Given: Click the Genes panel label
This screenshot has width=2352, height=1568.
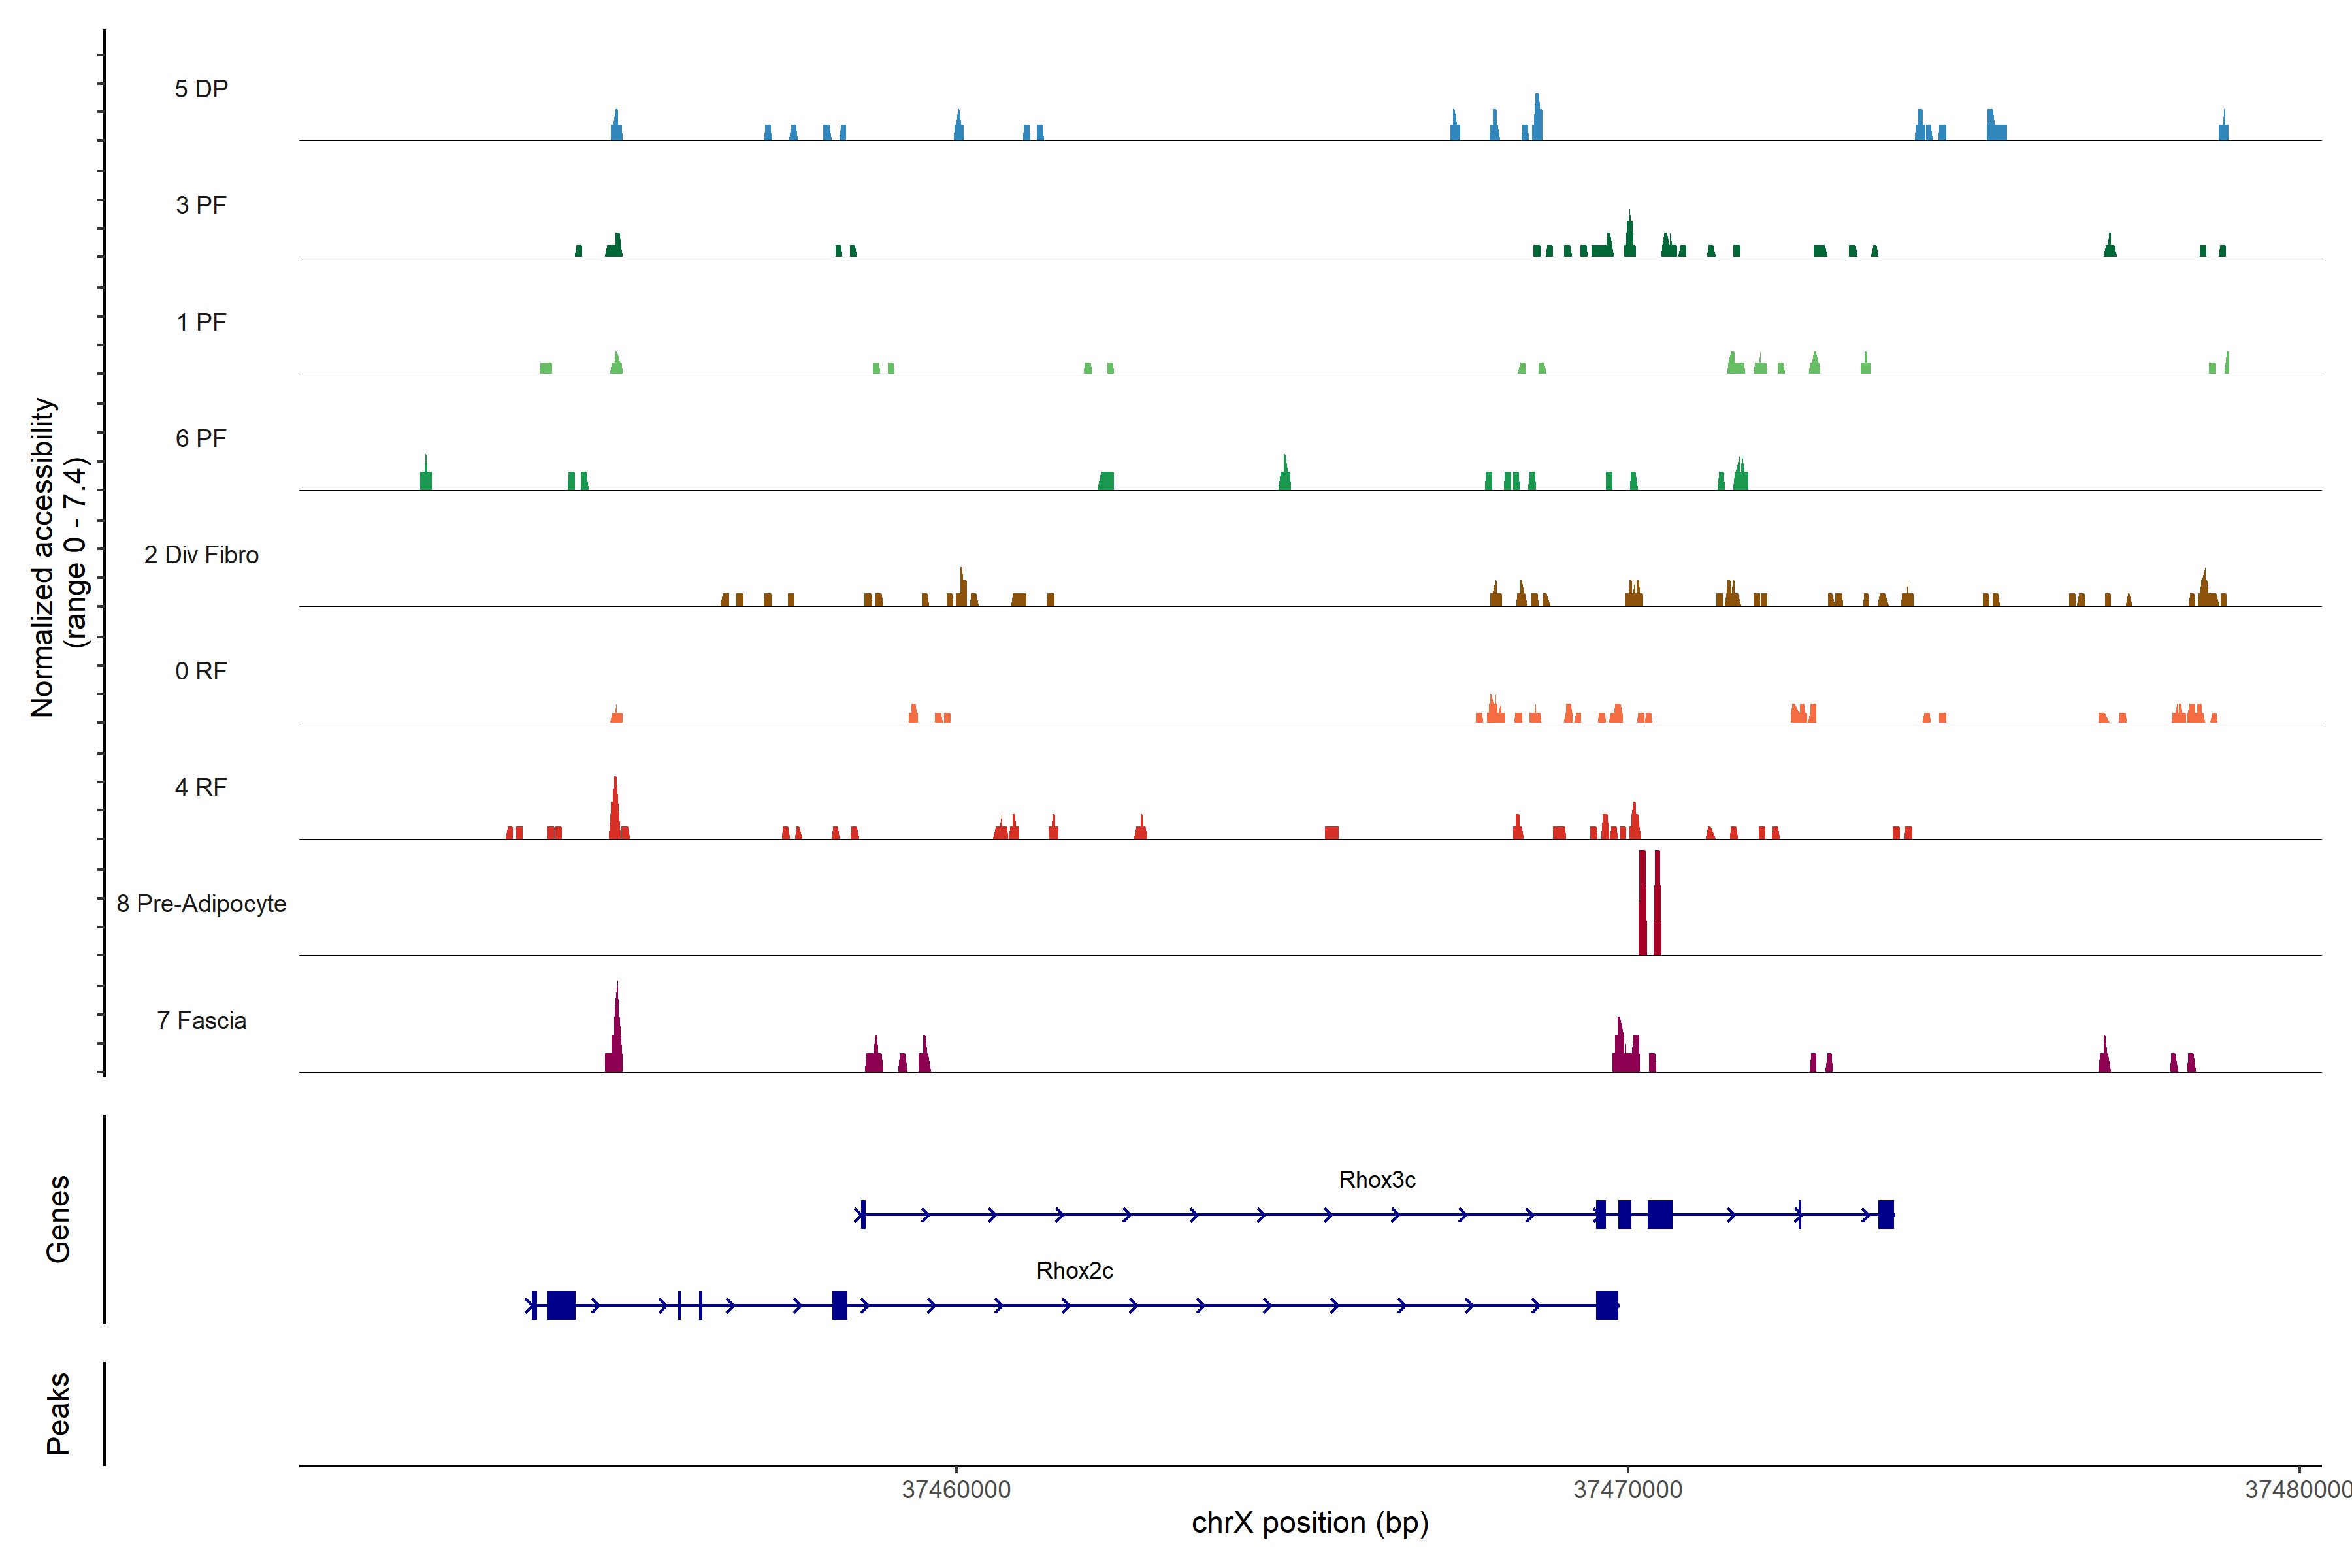Looking at the screenshot, I should coord(58,1219).
